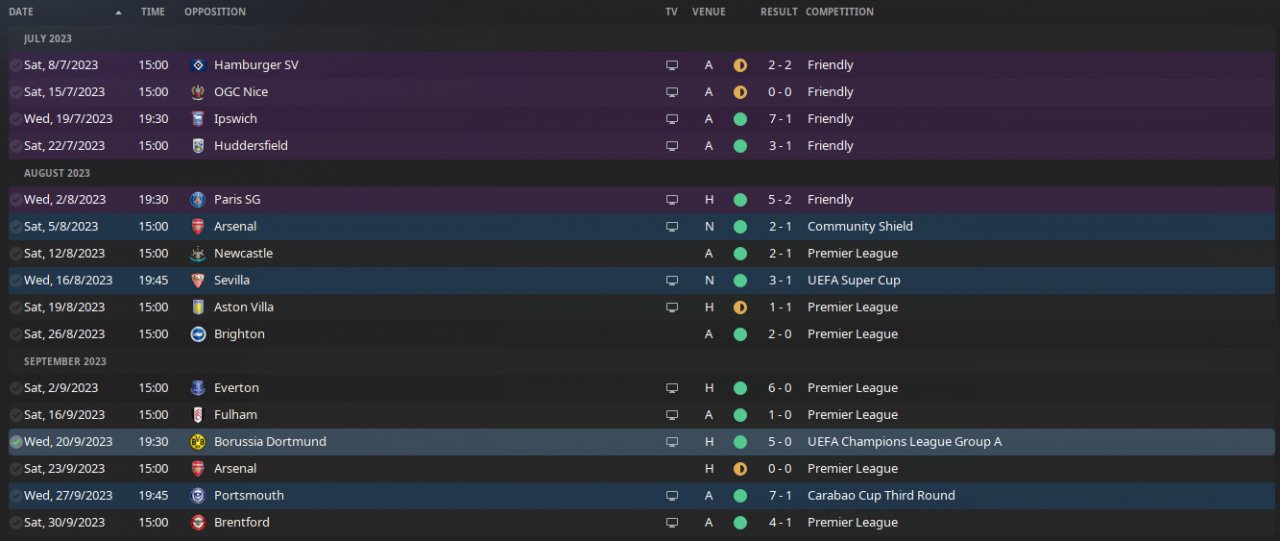Screen dimensions: 1280x541
Task: Click the TV icon on the Brentford row
Action: tap(672, 523)
